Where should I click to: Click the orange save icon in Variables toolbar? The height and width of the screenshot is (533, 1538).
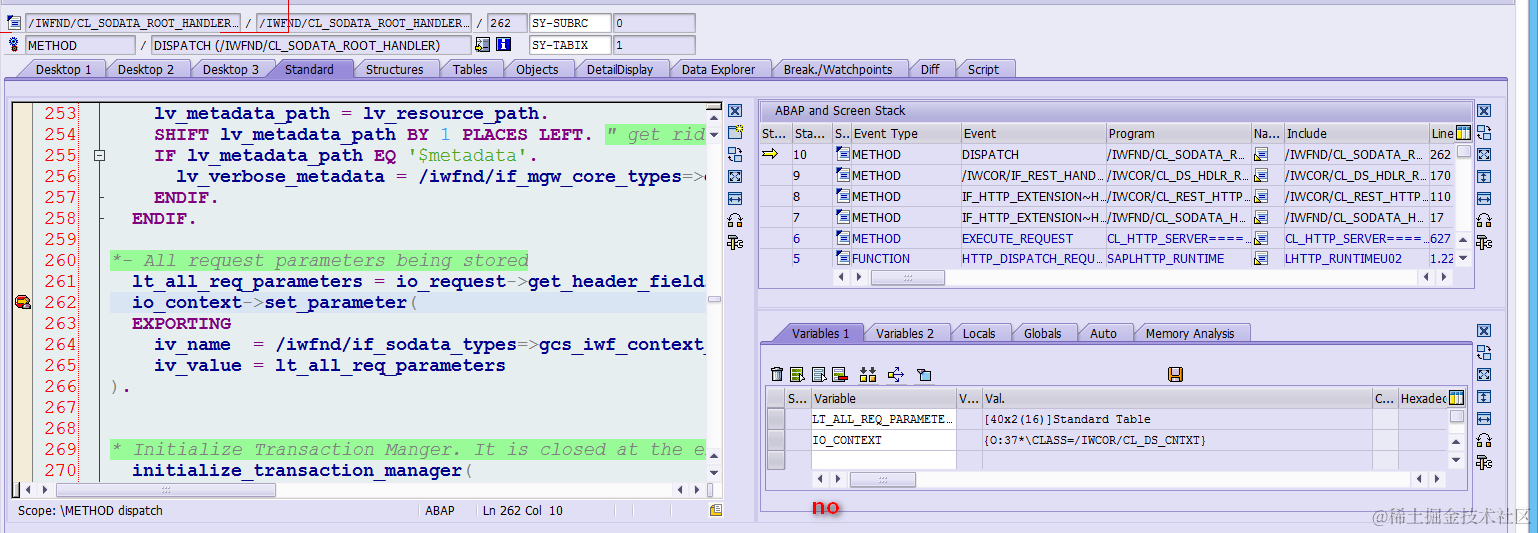click(1175, 374)
